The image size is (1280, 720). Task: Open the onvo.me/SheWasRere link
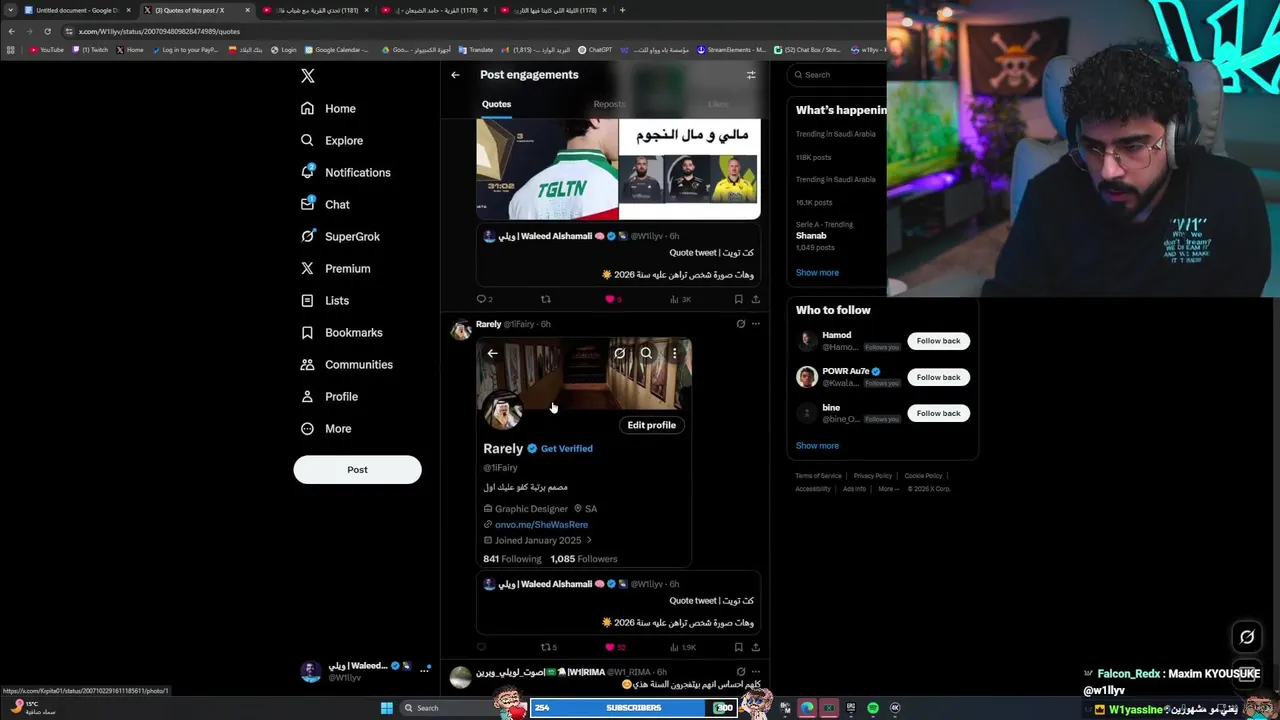click(541, 524)
